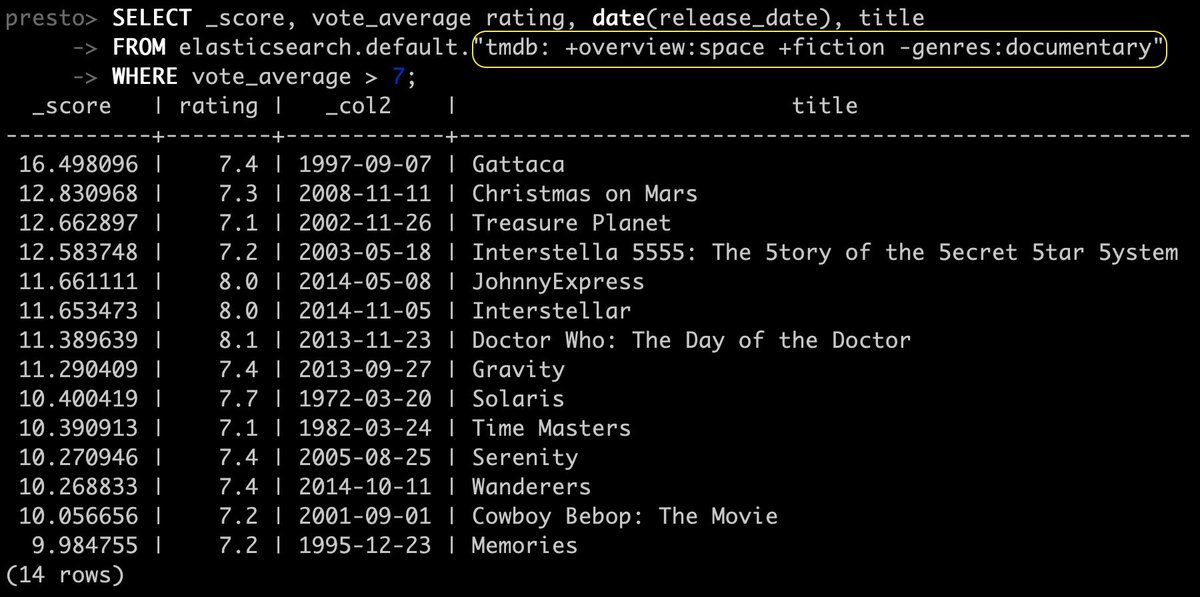1200x597 pixels.
Task: Click the date 2005-08-25
Action: click(x=365, y=458)
